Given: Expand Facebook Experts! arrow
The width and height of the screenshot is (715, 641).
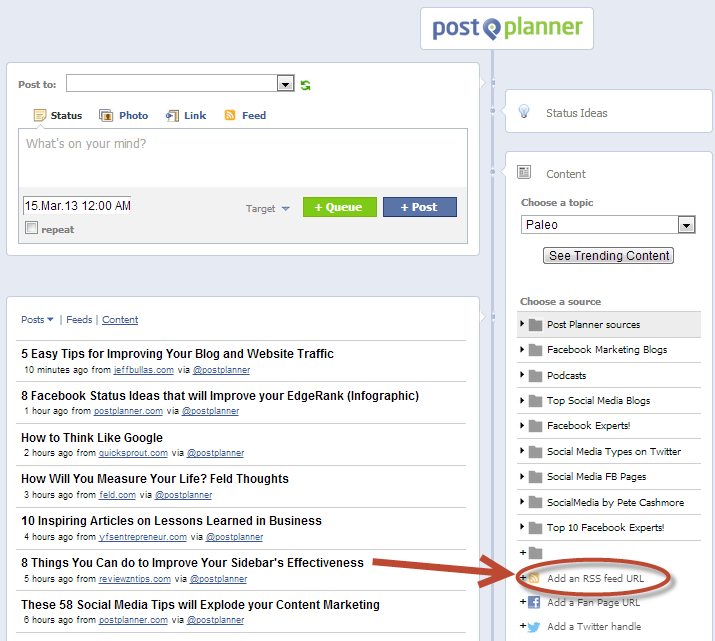Looking at the screenshot, I should (x=522, y=425).
